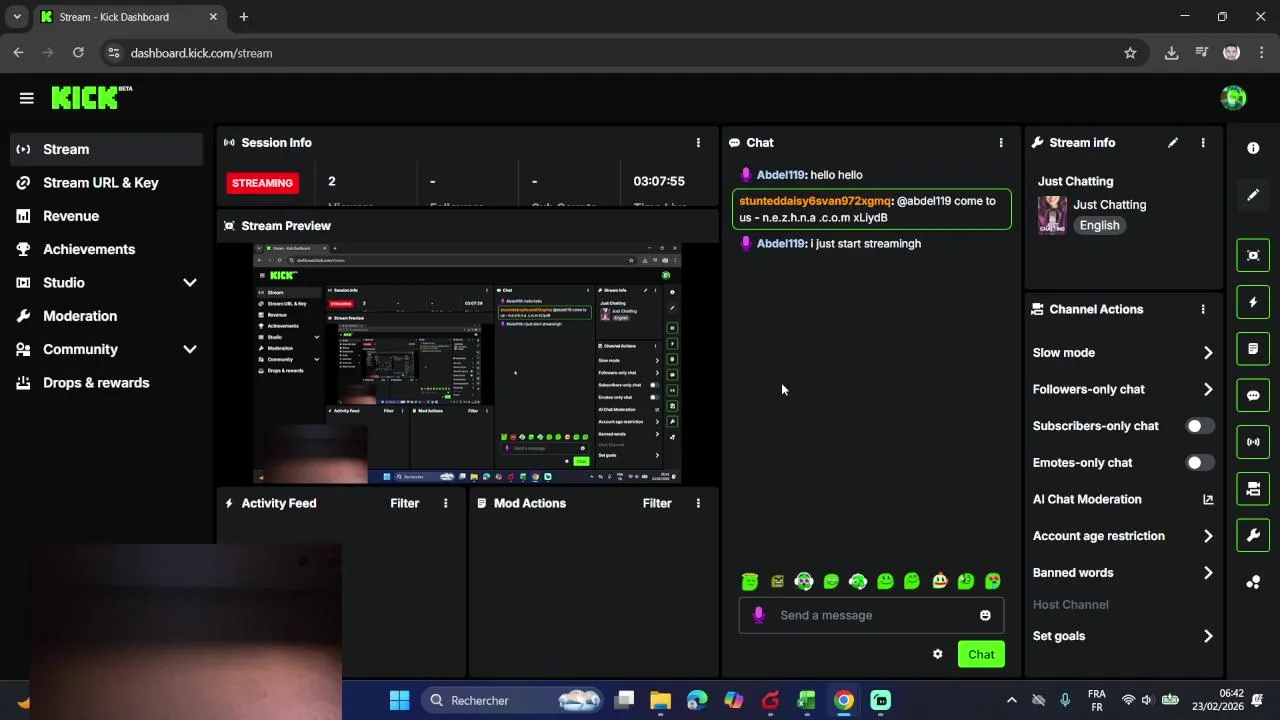Image resolution: width=1280 pixels, height=720 pixels.
Task: Open Account age restriction arrow
Action: coord(1208,536)
